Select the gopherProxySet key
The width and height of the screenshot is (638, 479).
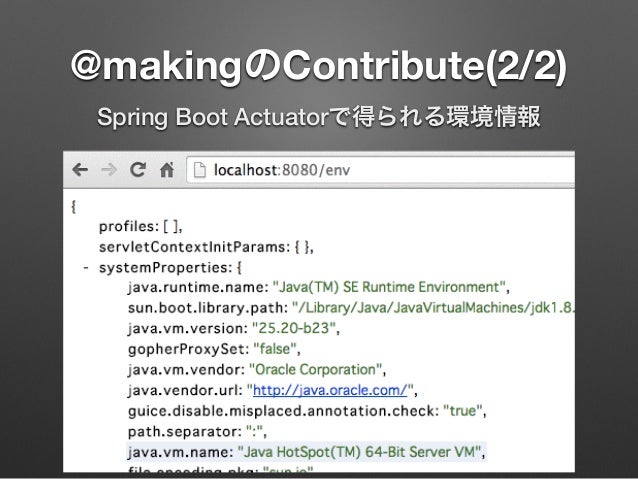[x=188, y=349]
